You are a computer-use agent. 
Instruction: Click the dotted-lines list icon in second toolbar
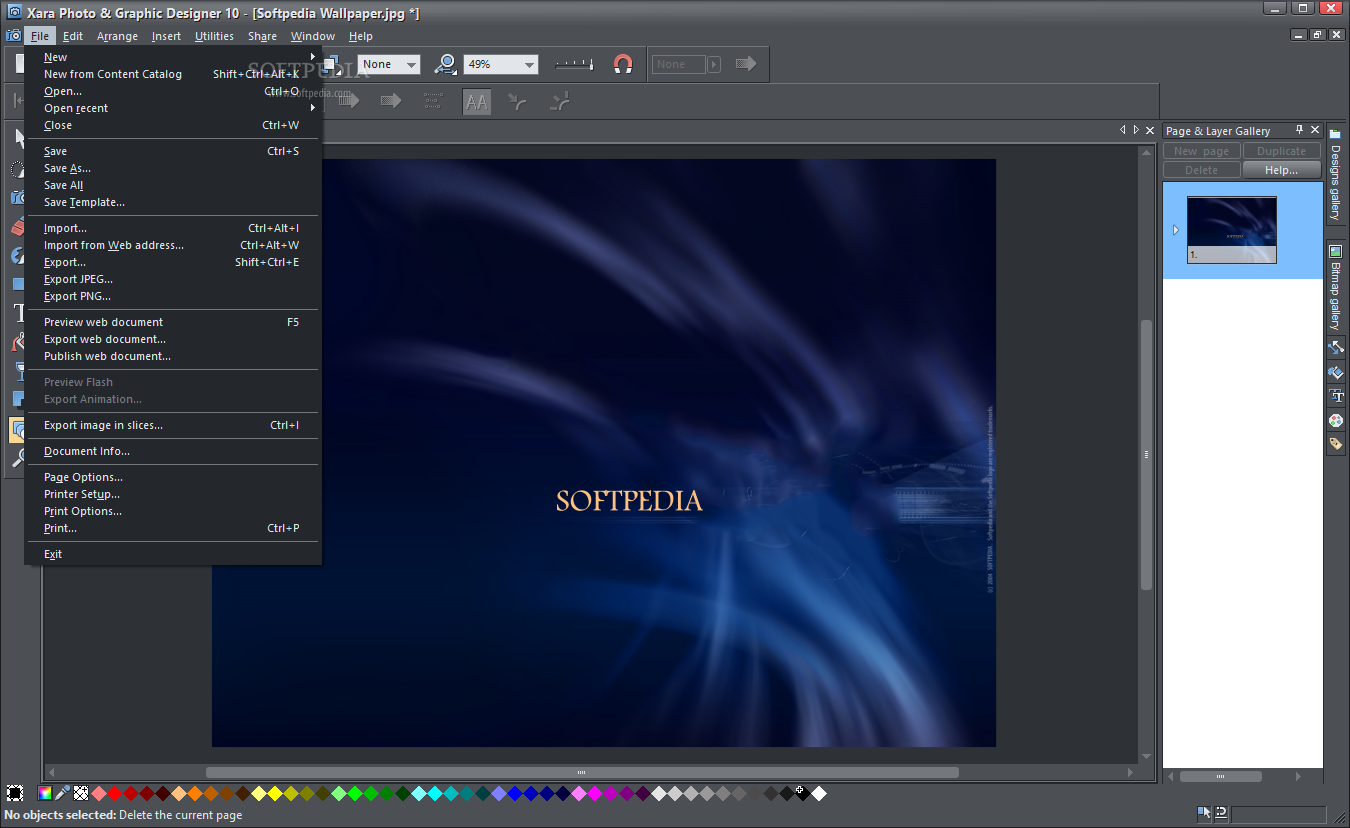click(x=433, y=101)
